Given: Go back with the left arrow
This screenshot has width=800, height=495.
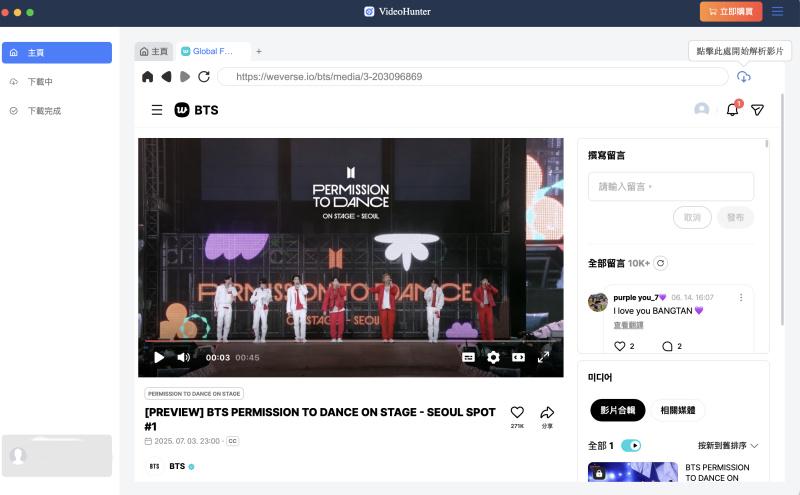Looking at the screenshot, I should 166,77.
